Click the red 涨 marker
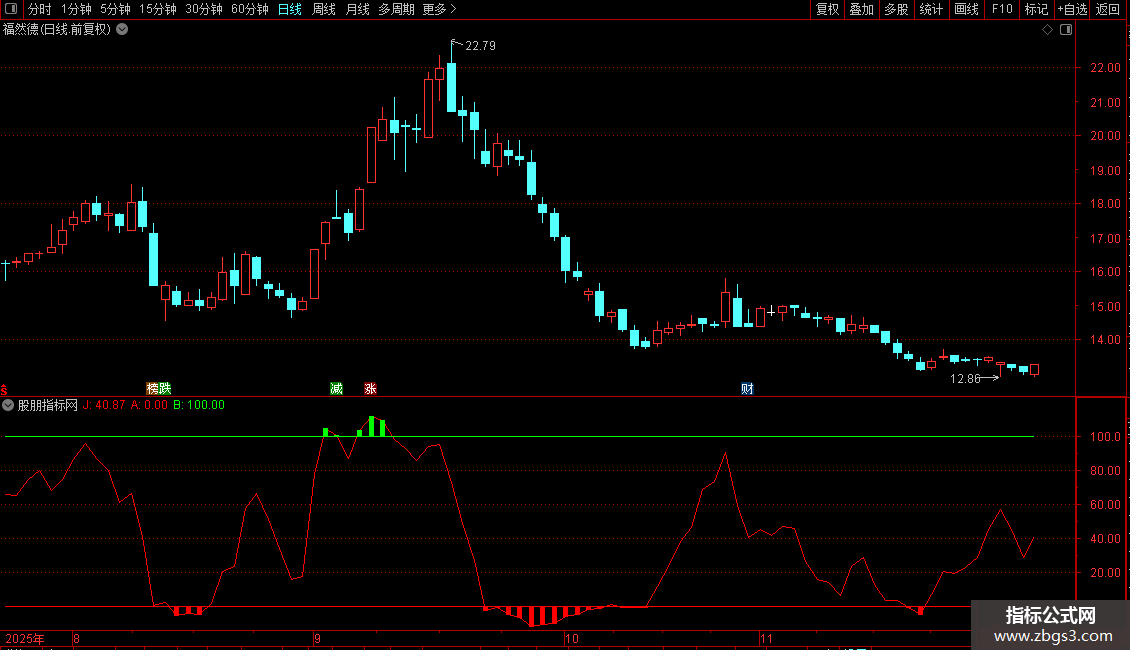This screenshot has width=1130, height=650. (x=370, y=388)
